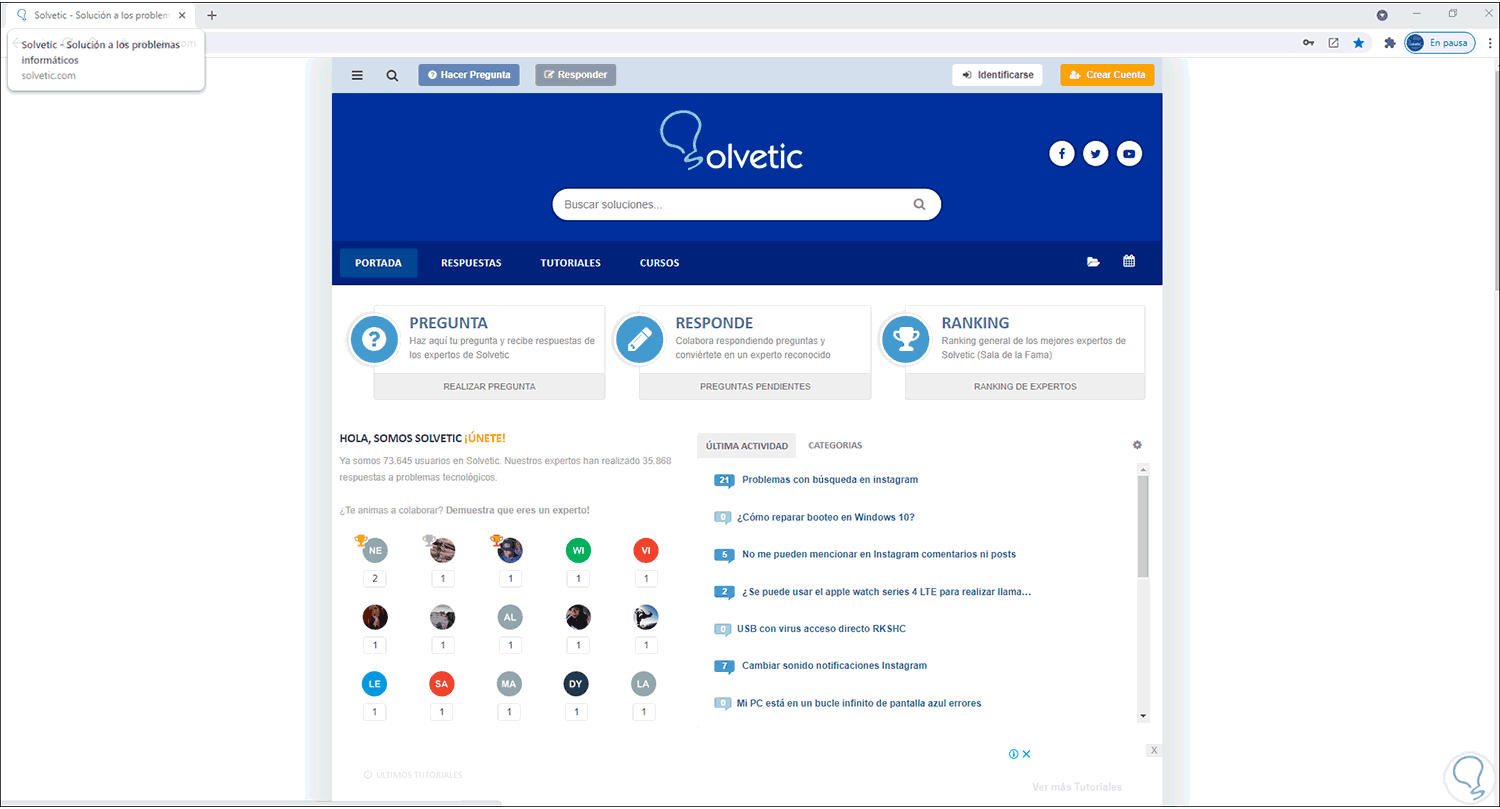Screen dimensions: 1500x809
Task: Bookmark this page with the star icon
Action: tap(1359, 43)
